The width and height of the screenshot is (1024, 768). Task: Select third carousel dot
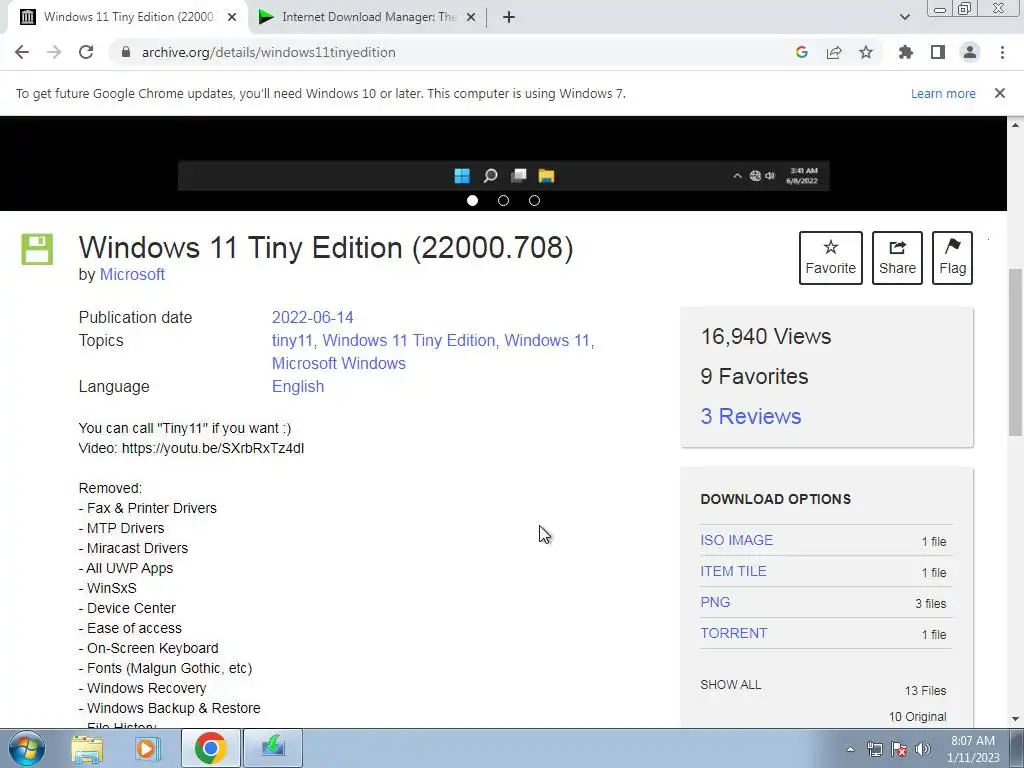(x=534, y=200)
